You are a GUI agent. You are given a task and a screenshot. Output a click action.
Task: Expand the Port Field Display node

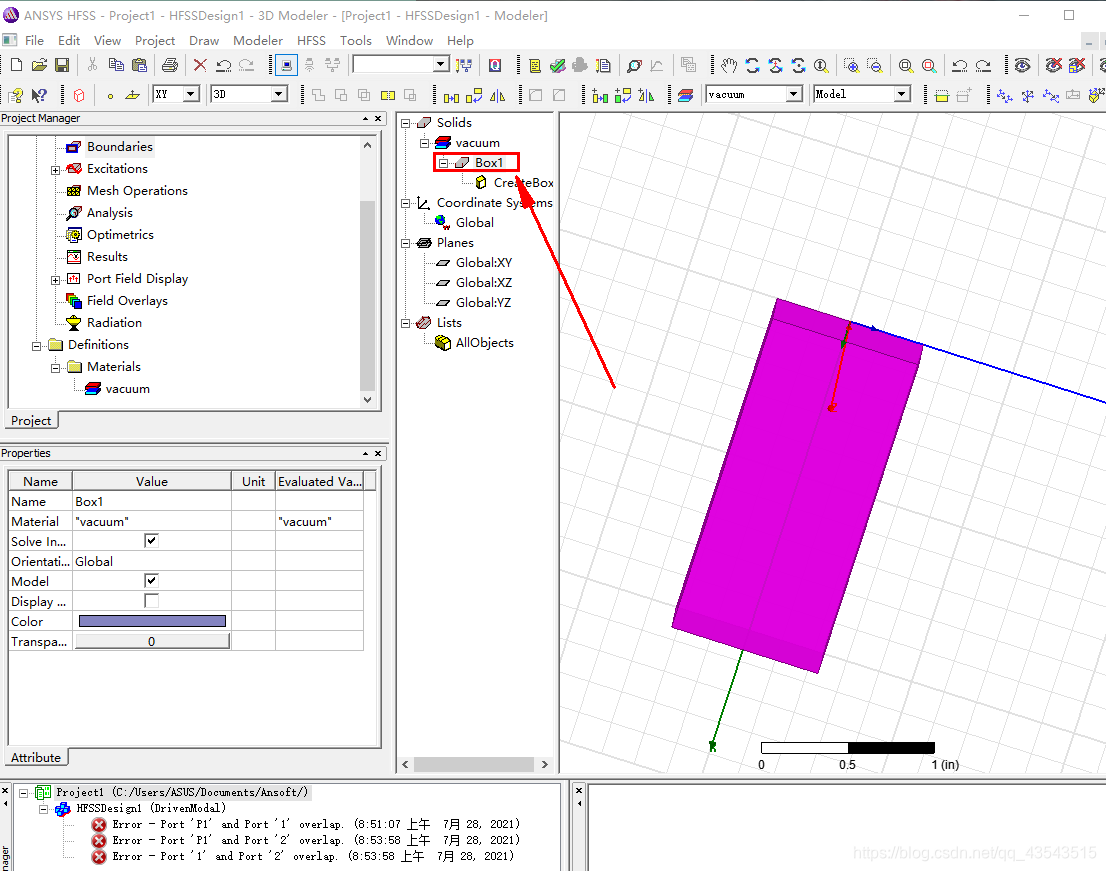(x=55, y=280)
